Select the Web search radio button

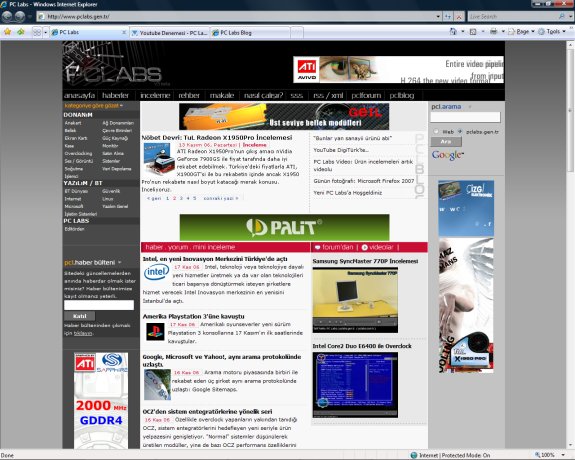(x=436, y=131)
